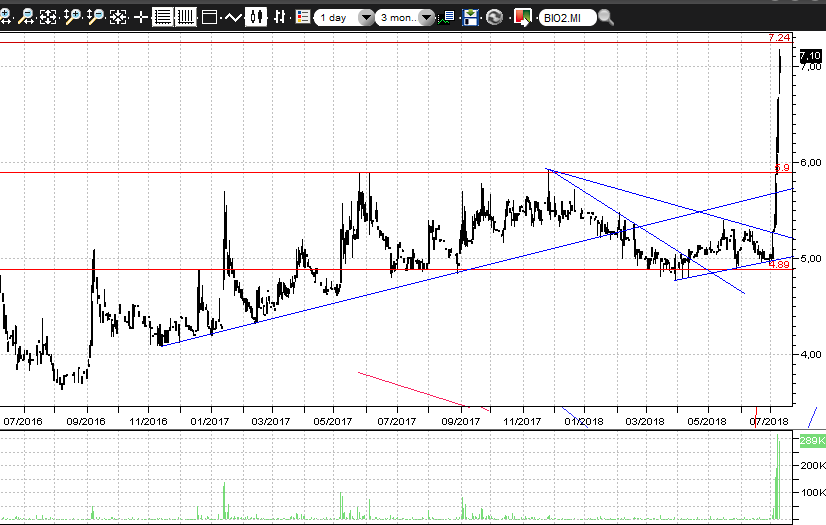Click the 01/2017 date axis label
The width and height of the screenshot is (826, 525).
tap(210, 421)
